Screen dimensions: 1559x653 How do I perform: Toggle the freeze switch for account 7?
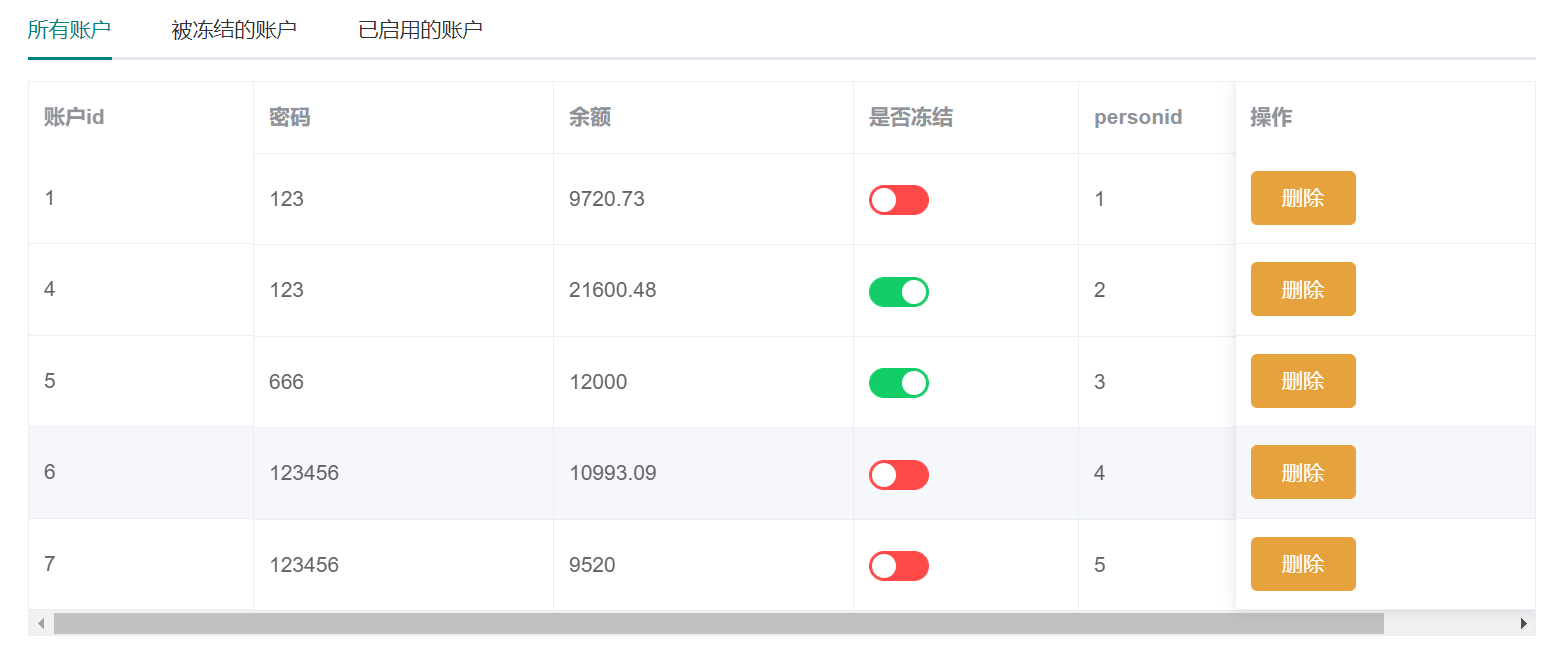tap(898, 566)
